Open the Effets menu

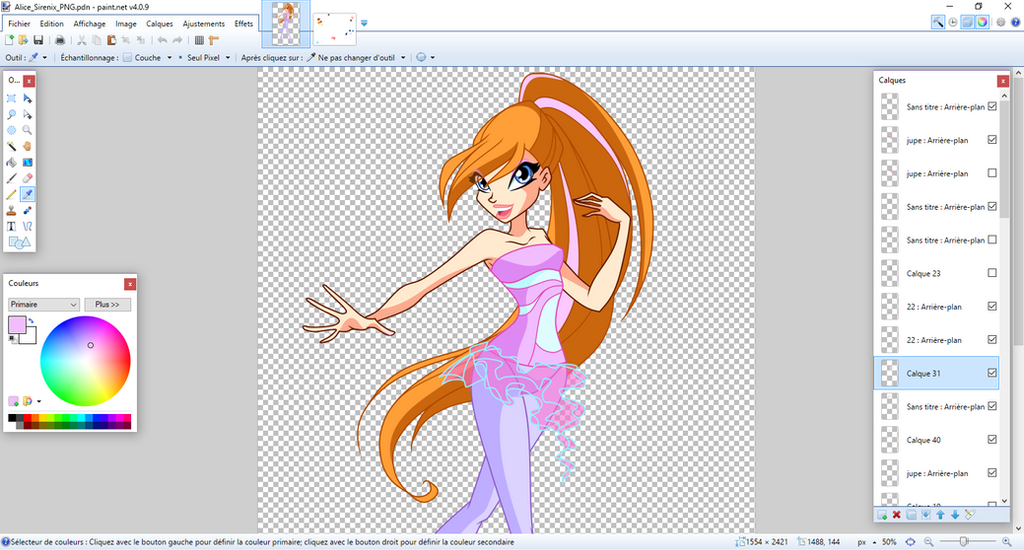pyautogui.click(x=244, y=24)
